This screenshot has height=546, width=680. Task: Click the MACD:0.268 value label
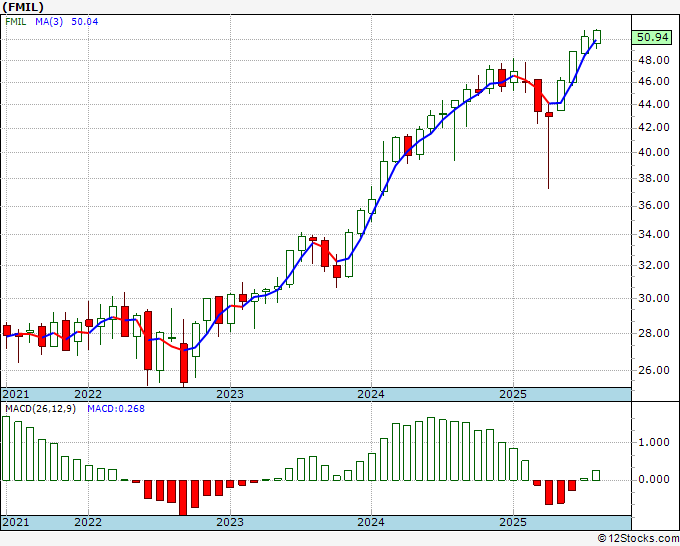pyautogui.click(x=116, y=409)
